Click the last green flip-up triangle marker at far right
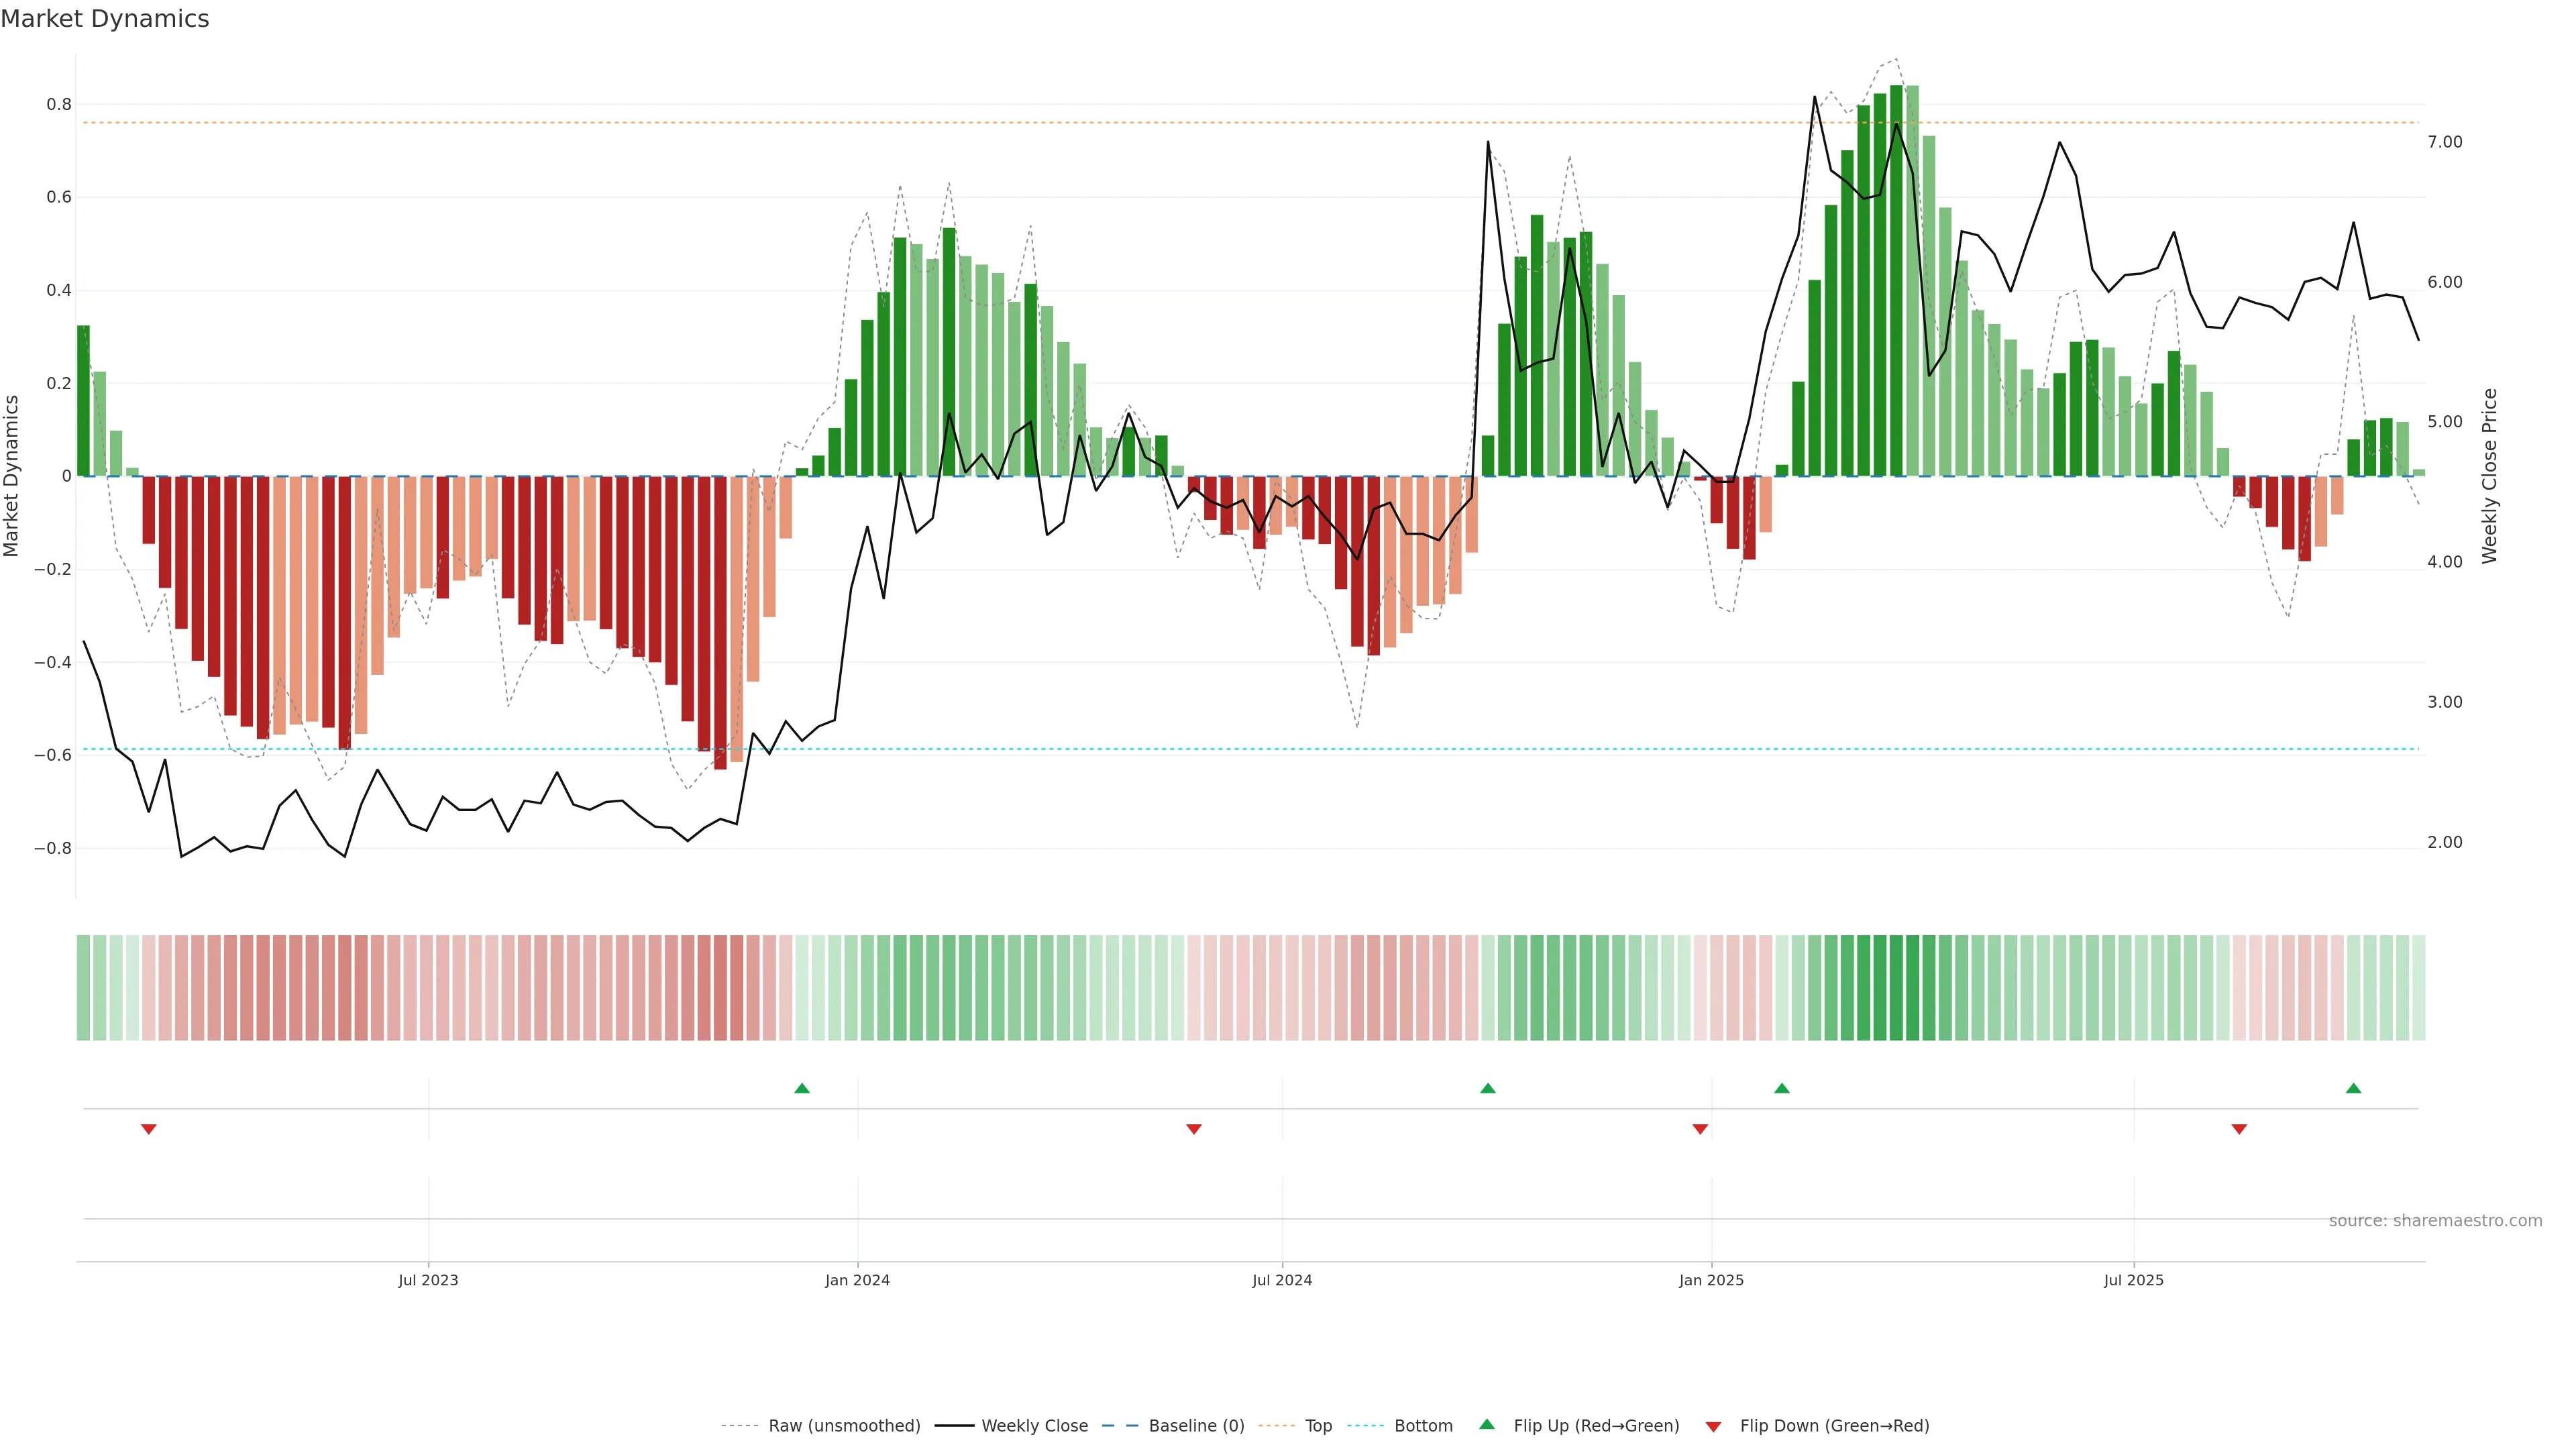Image resolution: width=2576 pixels, height=1449 pixels. (x=2353, y=1088)
